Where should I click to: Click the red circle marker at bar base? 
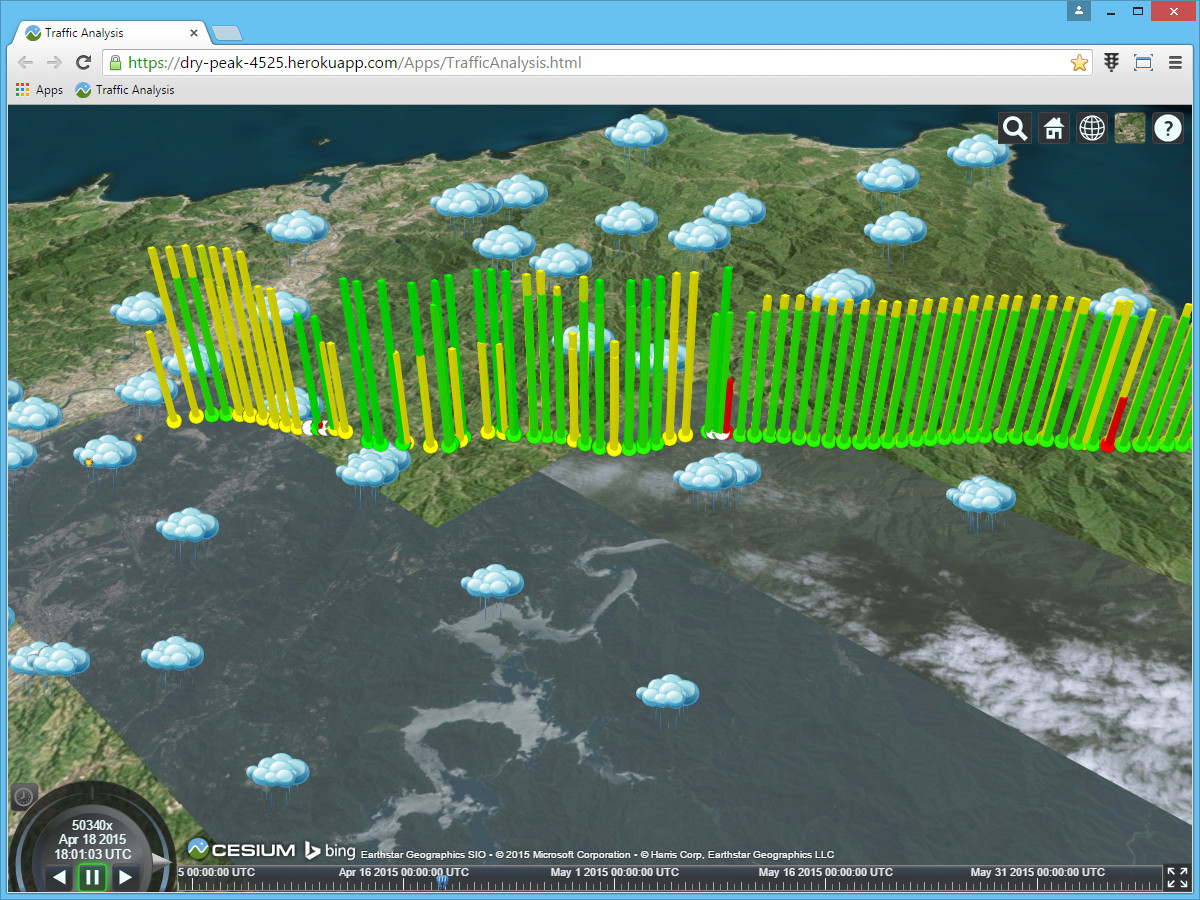(1107, 444)
